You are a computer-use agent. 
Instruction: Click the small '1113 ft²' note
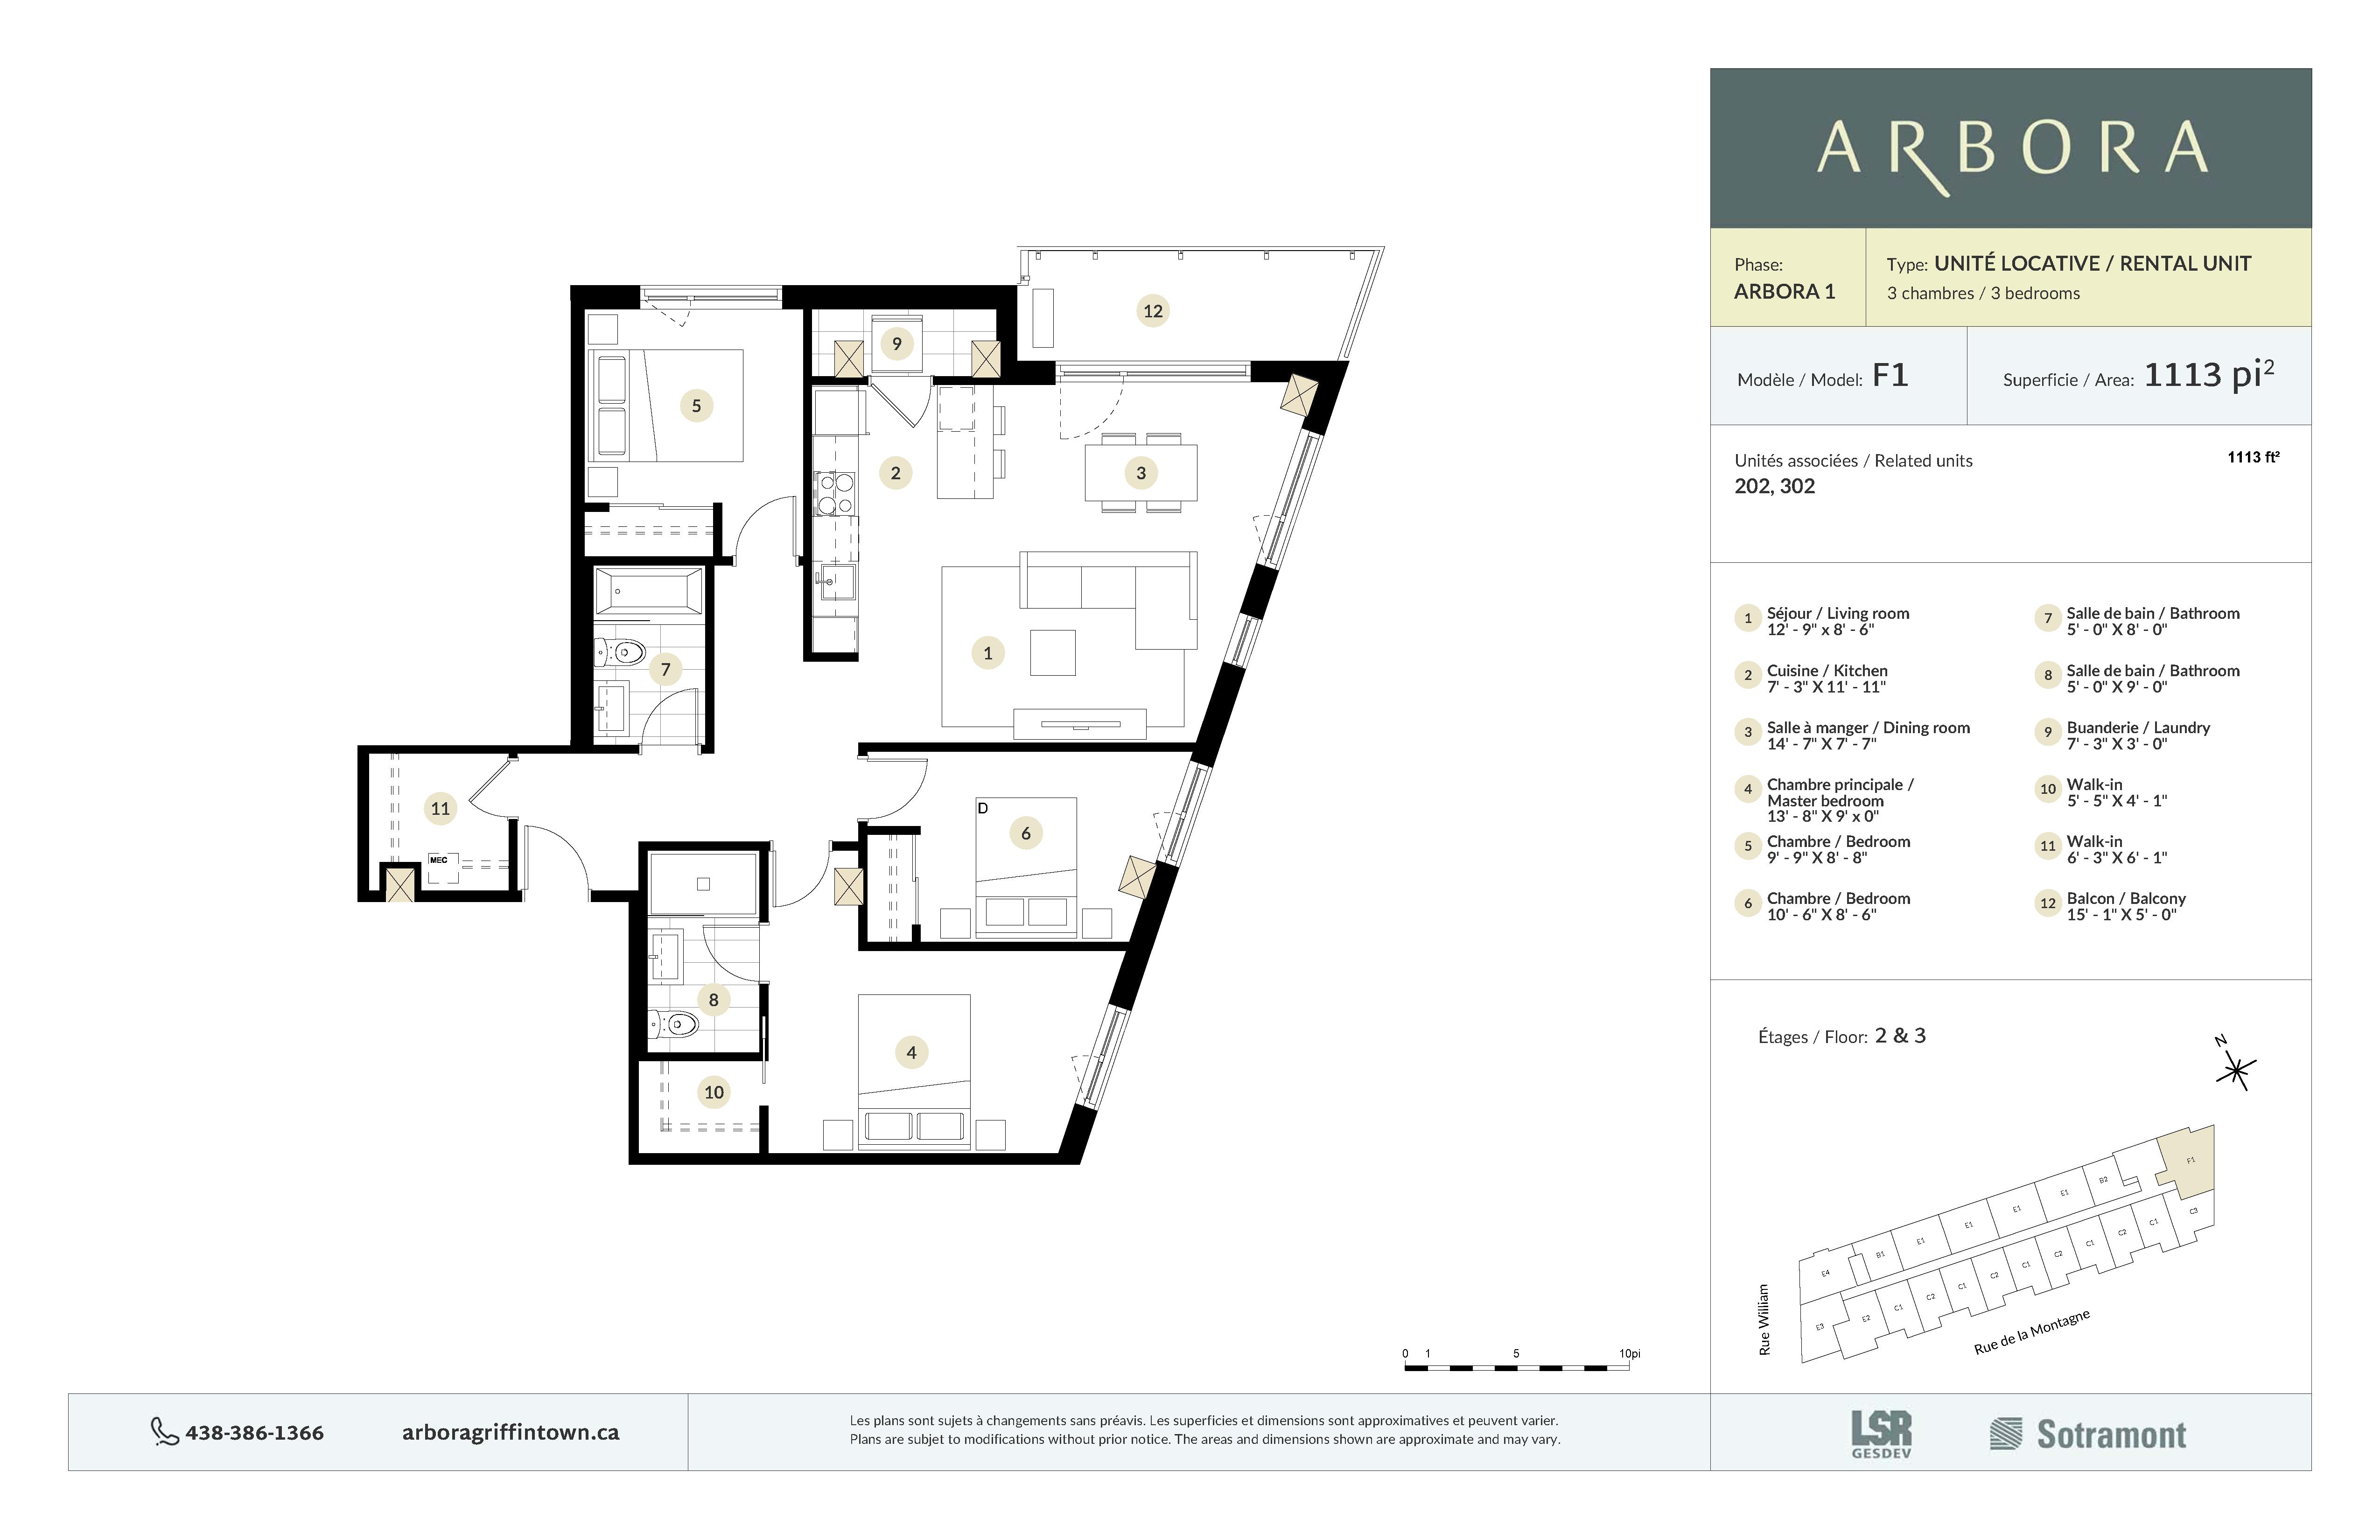coord(2253,457)
